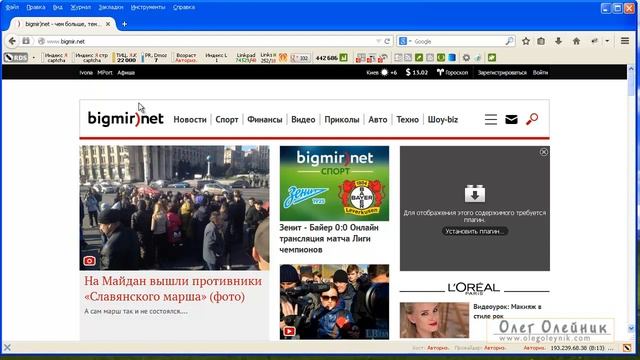Viewport: 640px width, 360px height.
Task: Expand the address bar history dropdown
Action: tap(378, 41)
